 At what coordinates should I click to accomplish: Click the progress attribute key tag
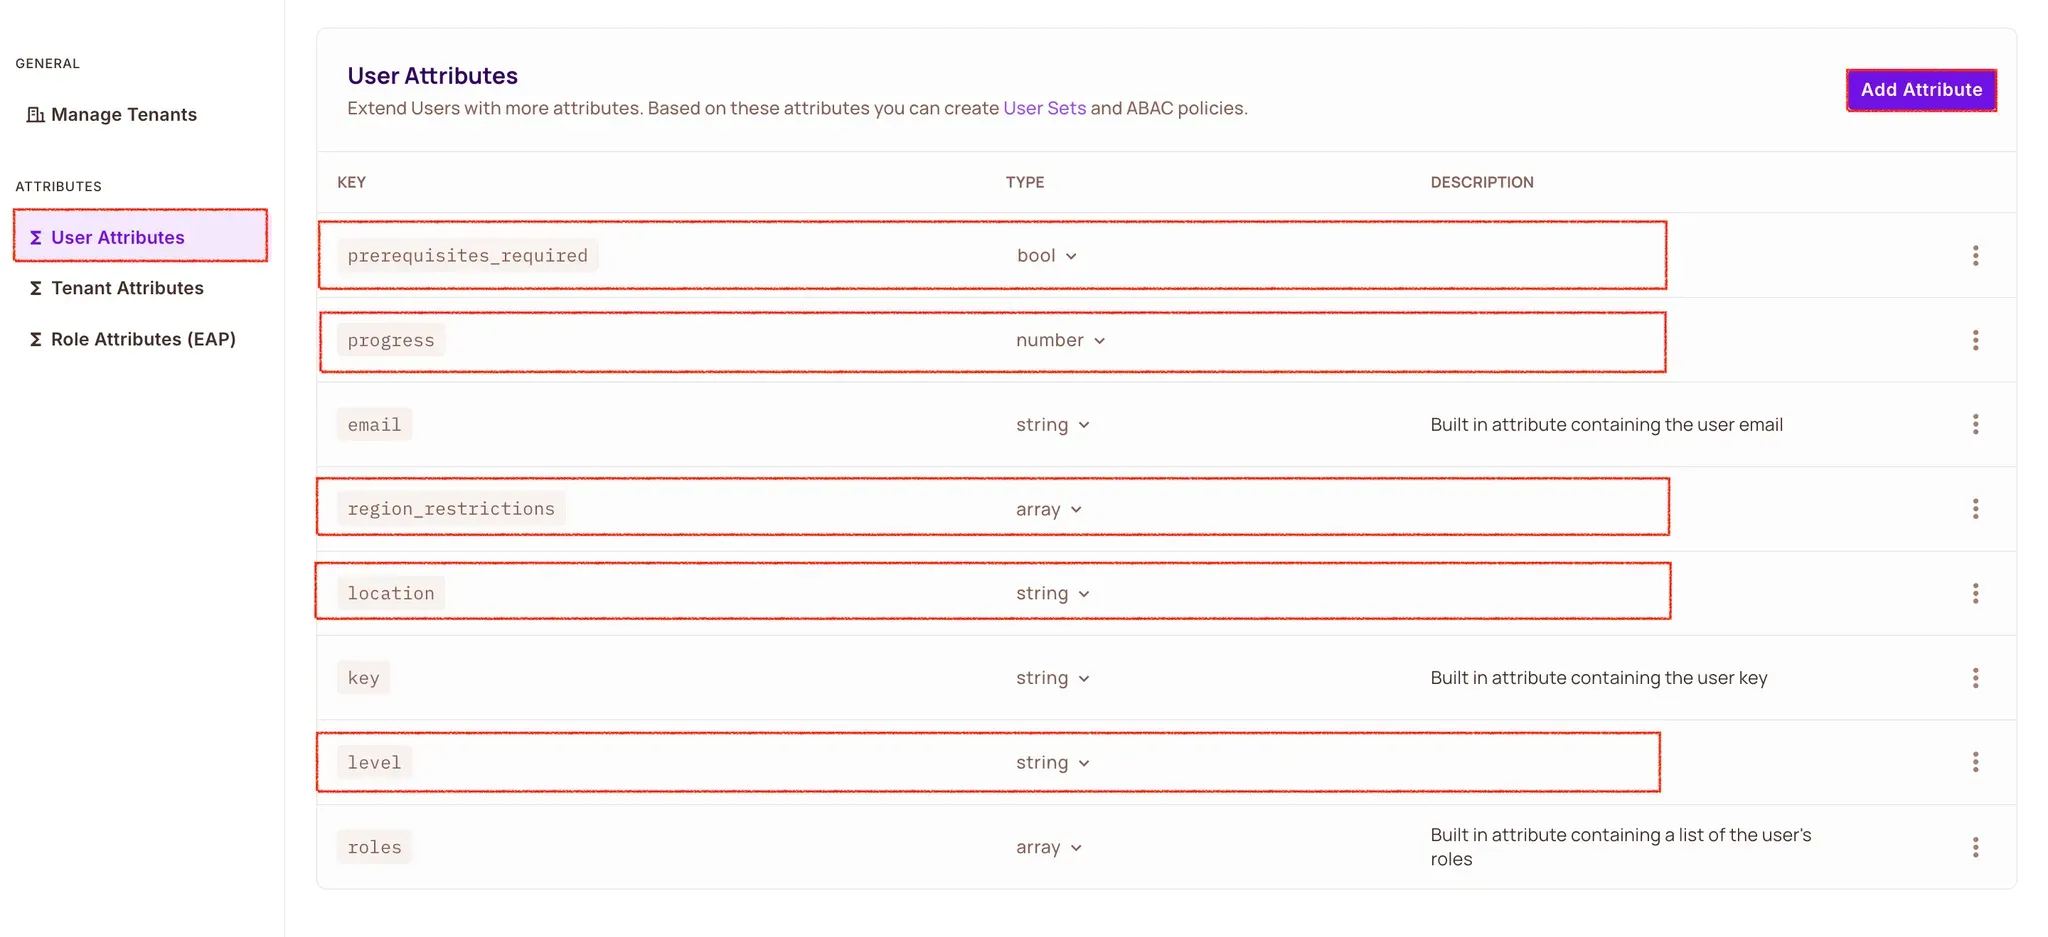(x=391, y=341)
